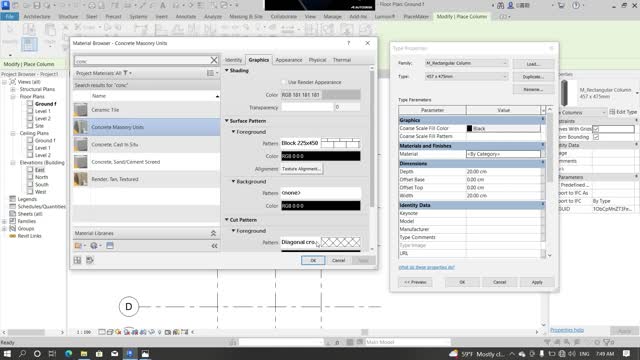Click the Concrete Masonry Units material thumbnail
640x360 pixels.
pyautogui.click(x=81, y=127)
